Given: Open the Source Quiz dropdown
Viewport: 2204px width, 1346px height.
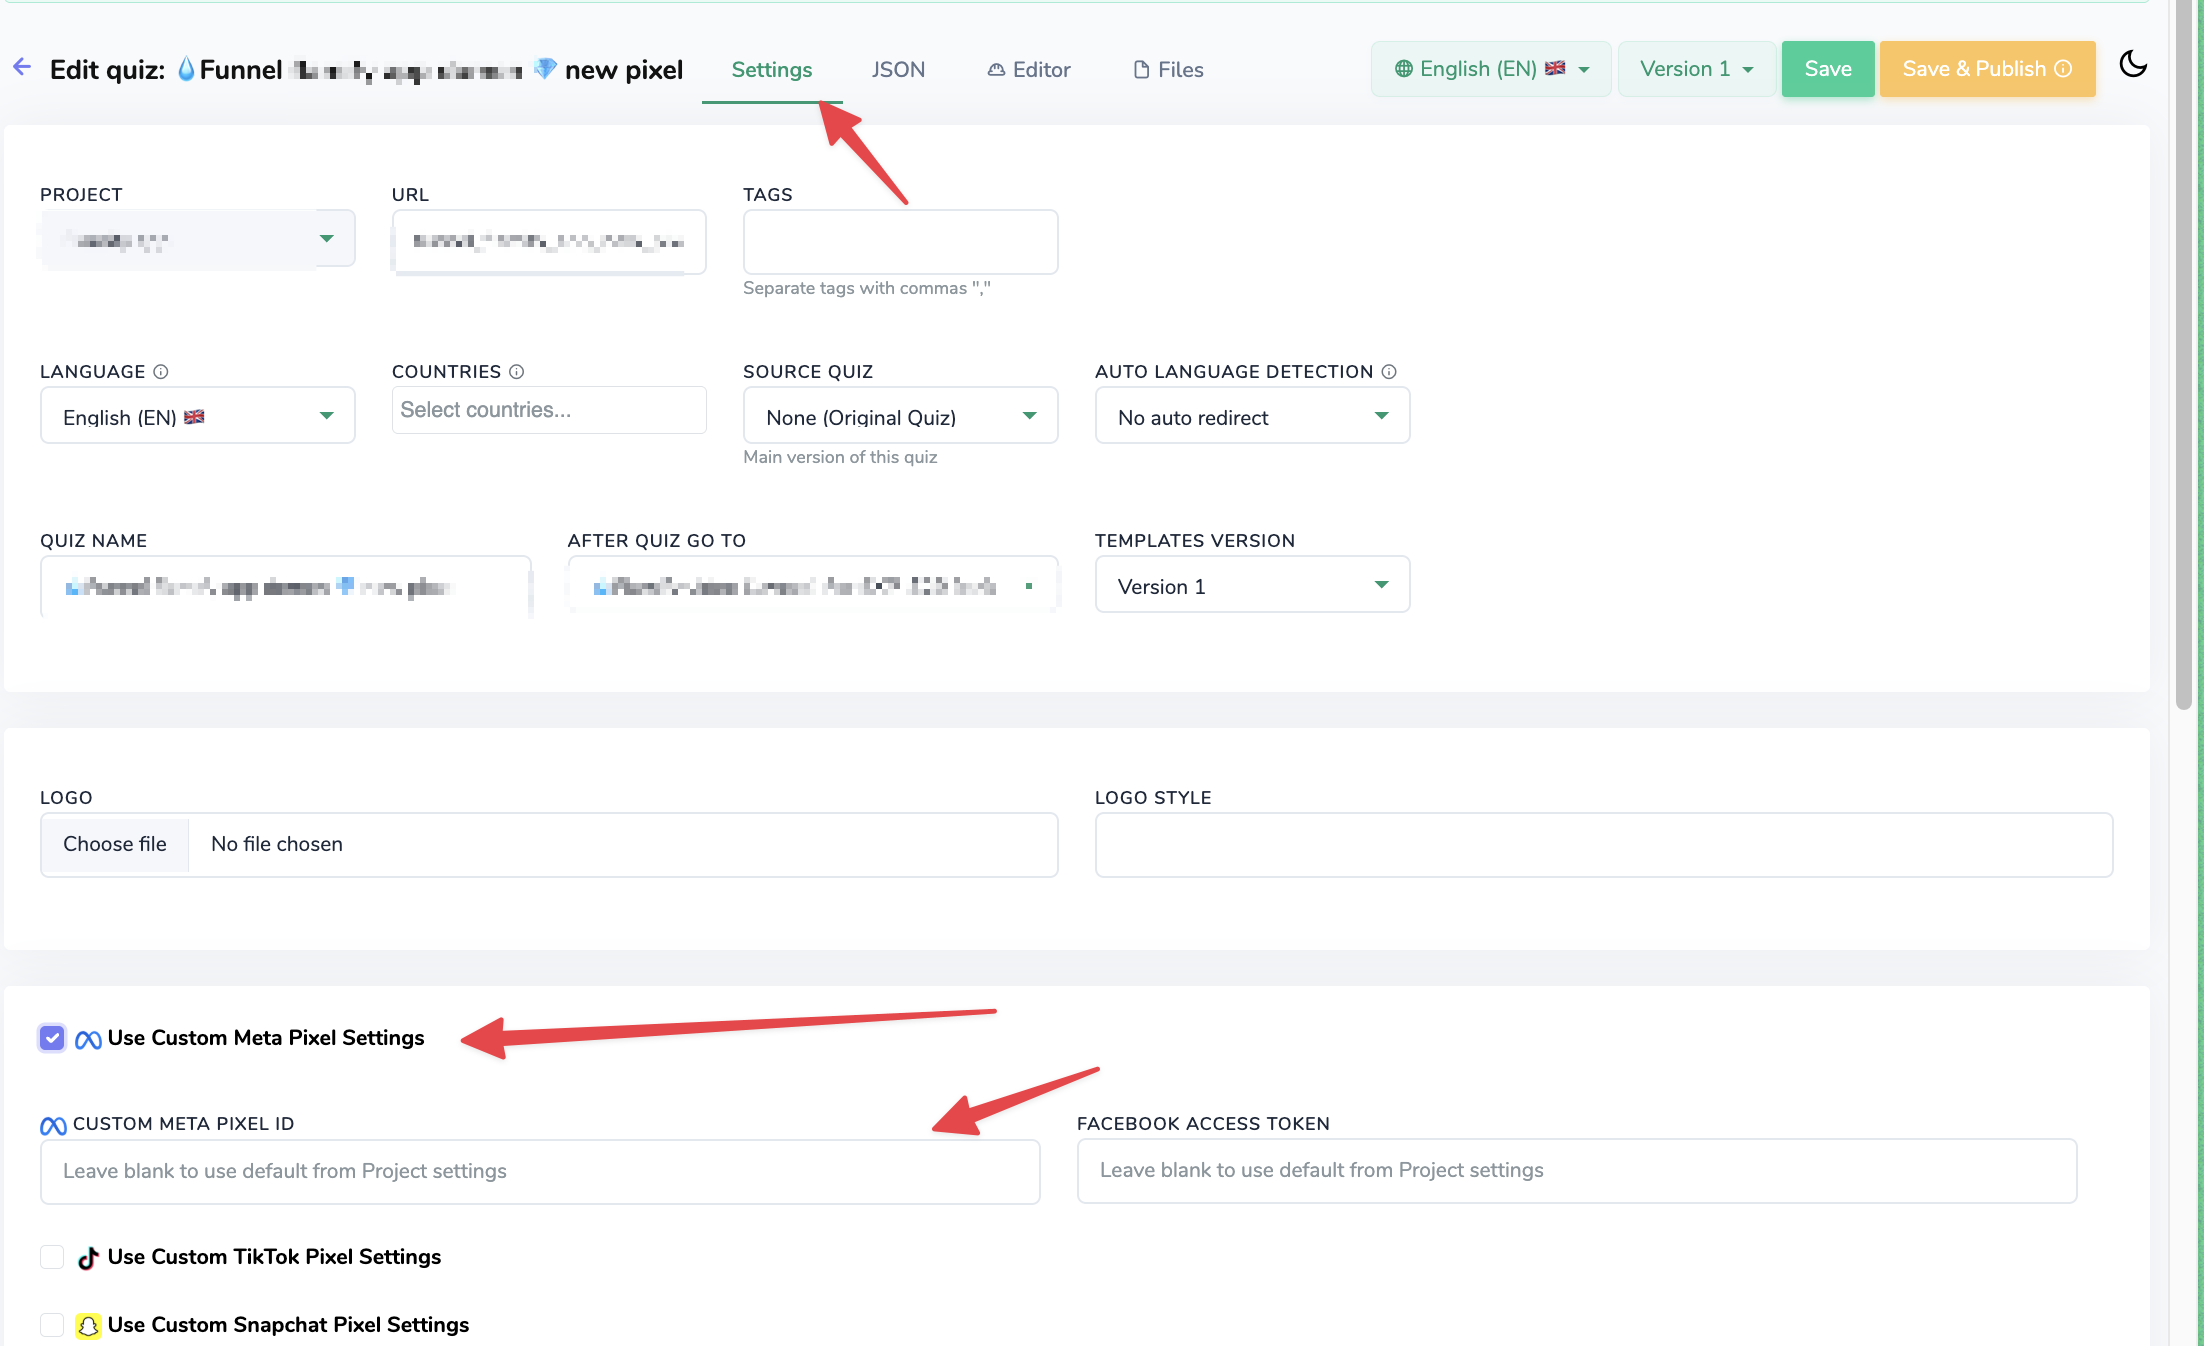Looking at the screenshot, I should coord(900,415).
